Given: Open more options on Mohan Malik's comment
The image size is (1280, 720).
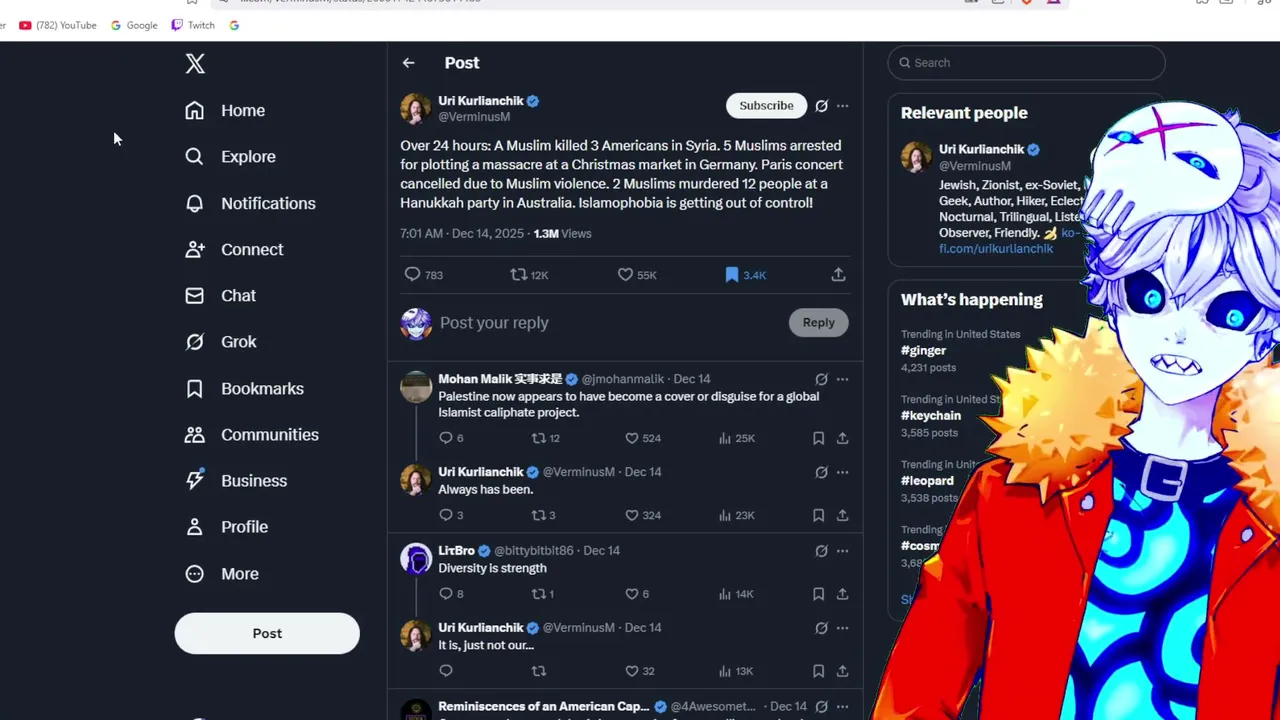Looking at the screenshot, I should click(842, 379).
